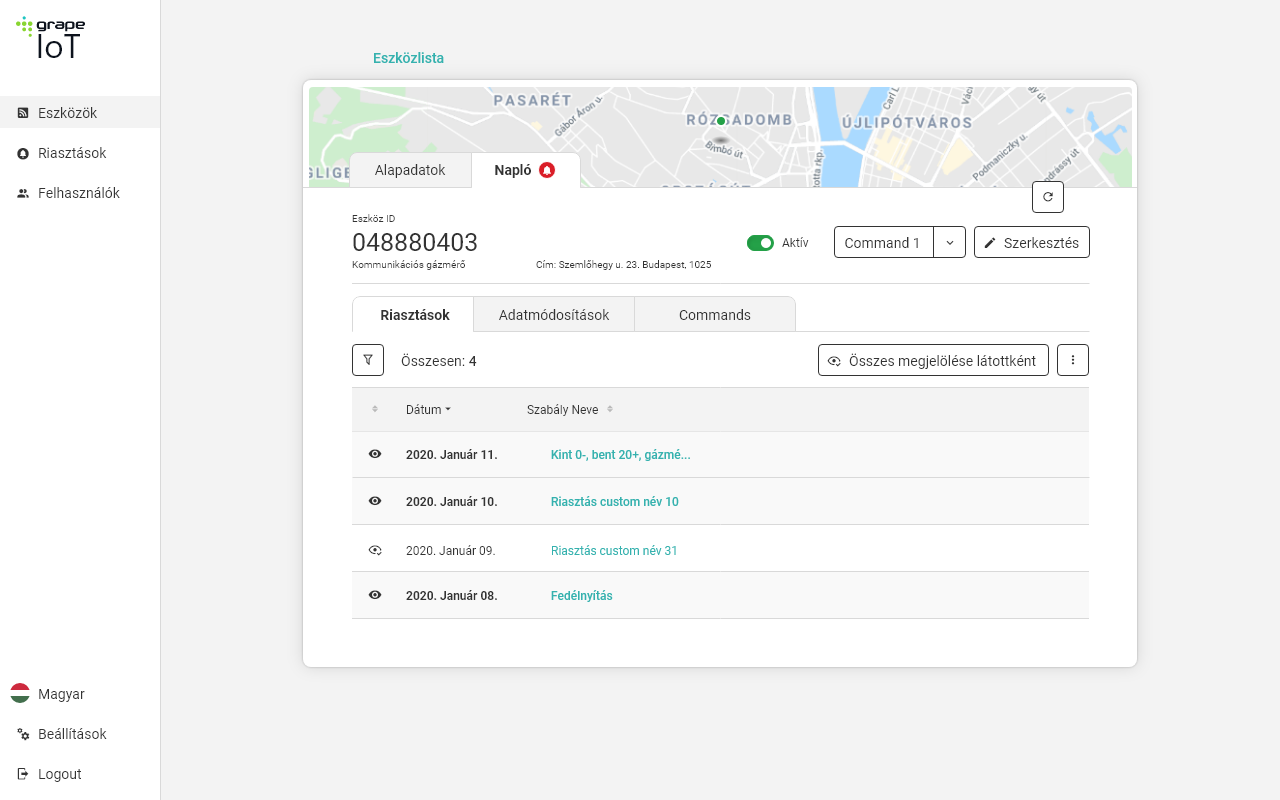Open the filter funnel button

(x=368, y=360)
